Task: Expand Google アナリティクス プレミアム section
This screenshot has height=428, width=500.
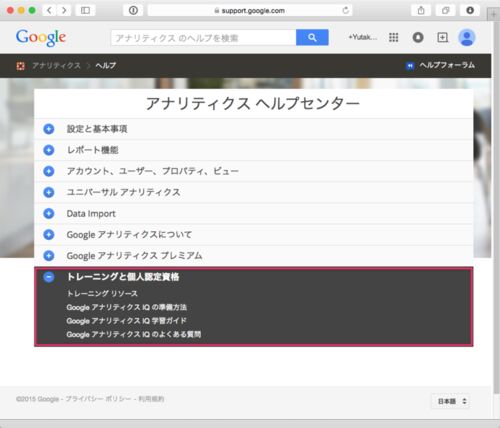Action: (253, 256)
